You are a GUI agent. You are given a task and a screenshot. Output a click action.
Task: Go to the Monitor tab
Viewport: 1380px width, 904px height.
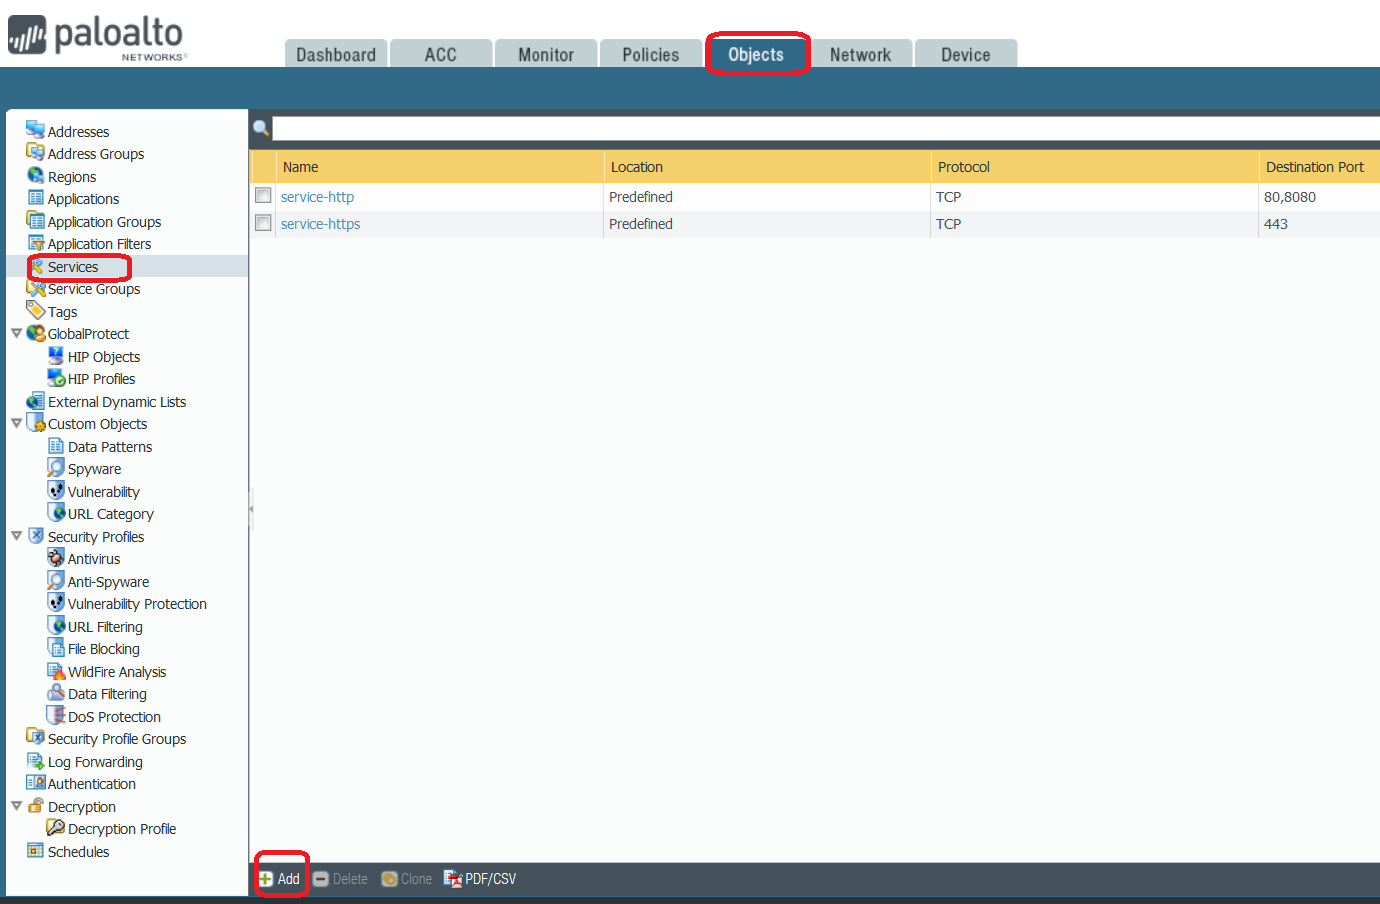coord(546,54)
